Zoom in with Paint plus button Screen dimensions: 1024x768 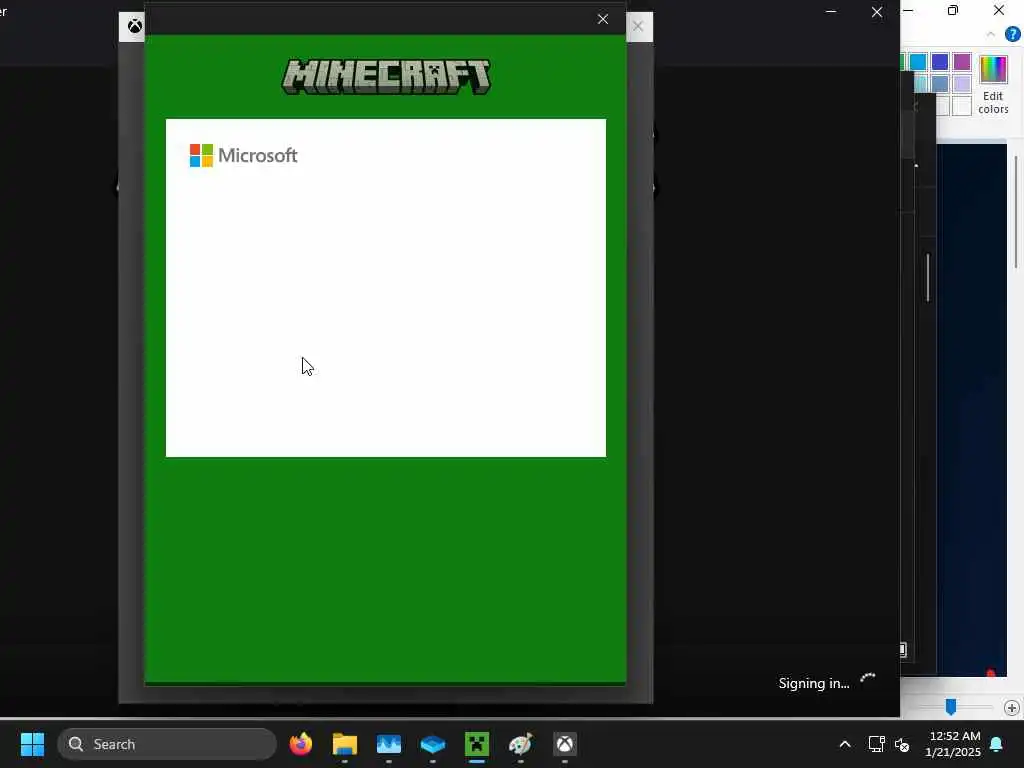click(1012, 707)
